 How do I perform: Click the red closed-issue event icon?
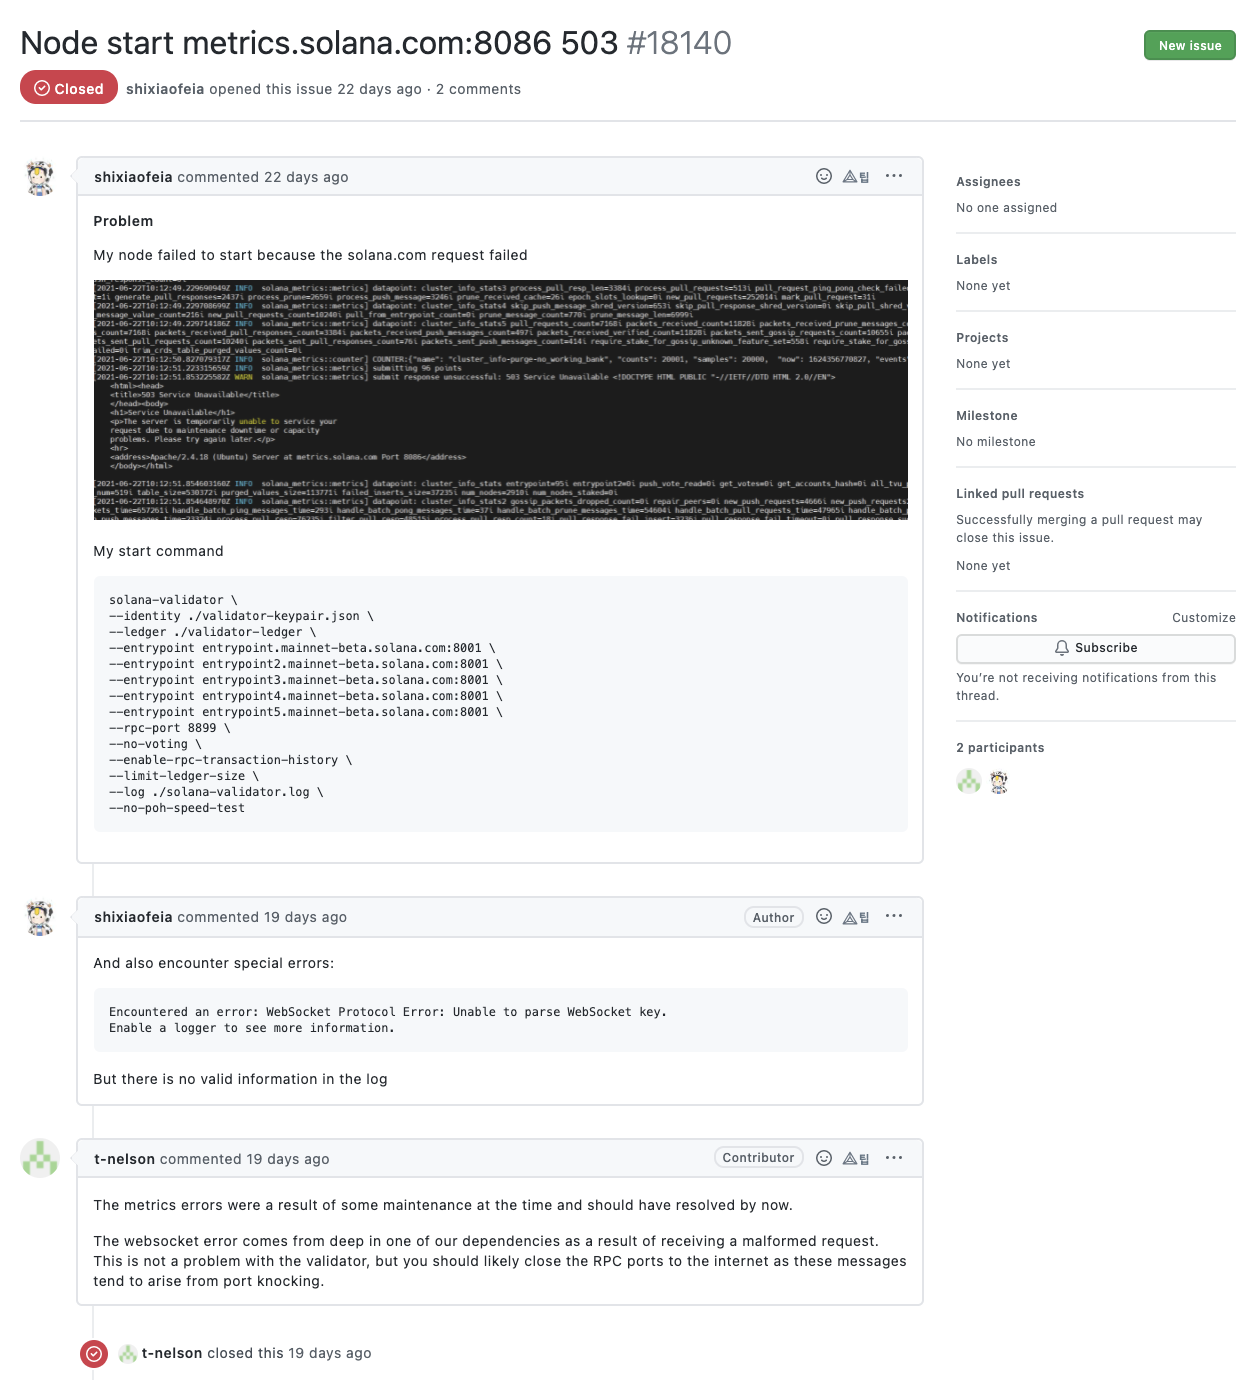[94, 1353]
